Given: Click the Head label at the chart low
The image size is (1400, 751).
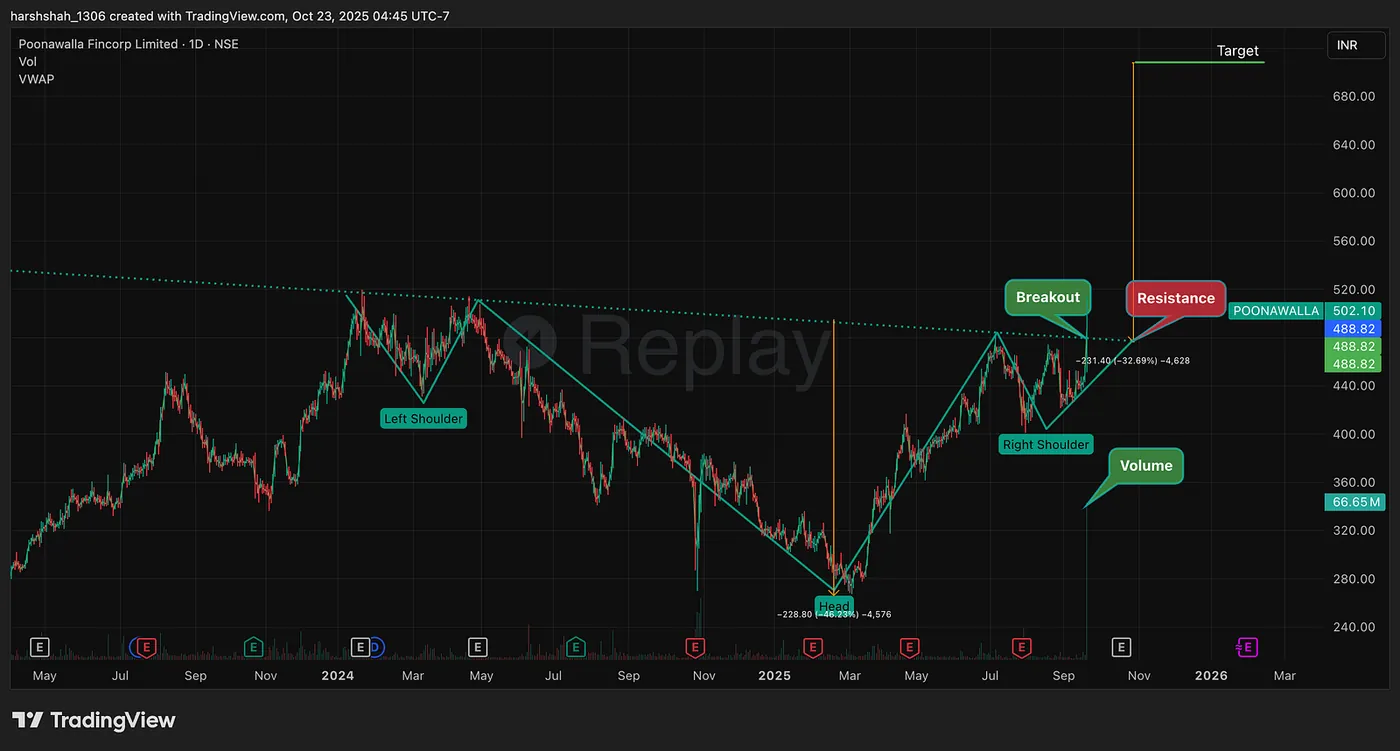Looking at the screenshot, I should click(834, 606).
